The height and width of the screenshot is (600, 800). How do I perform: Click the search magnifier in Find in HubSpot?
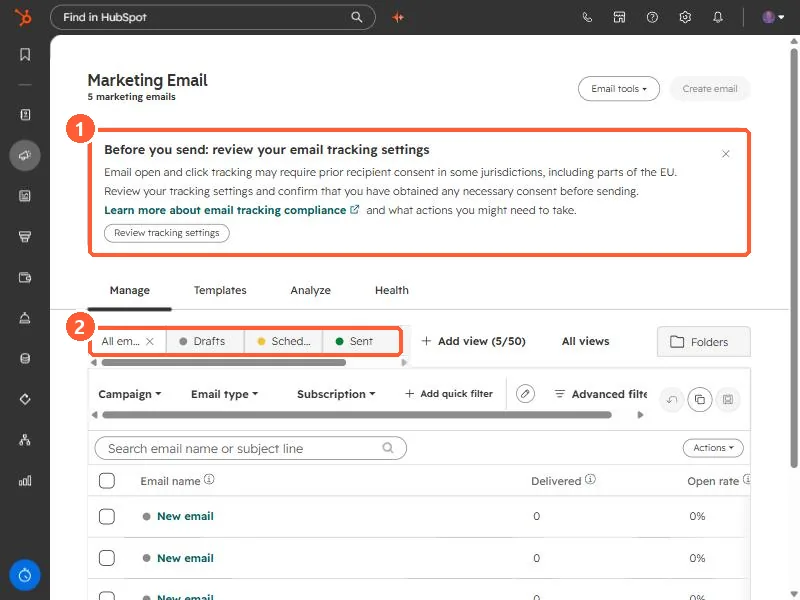357,17
